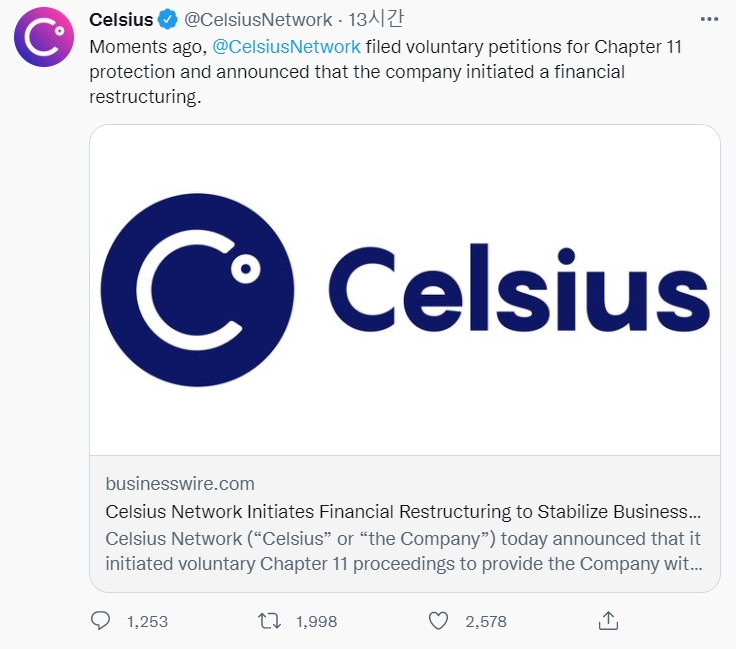Screen dimensions: 736x649
Task: Click the share upload arrow icon
Action: click(x=607, y=621)
